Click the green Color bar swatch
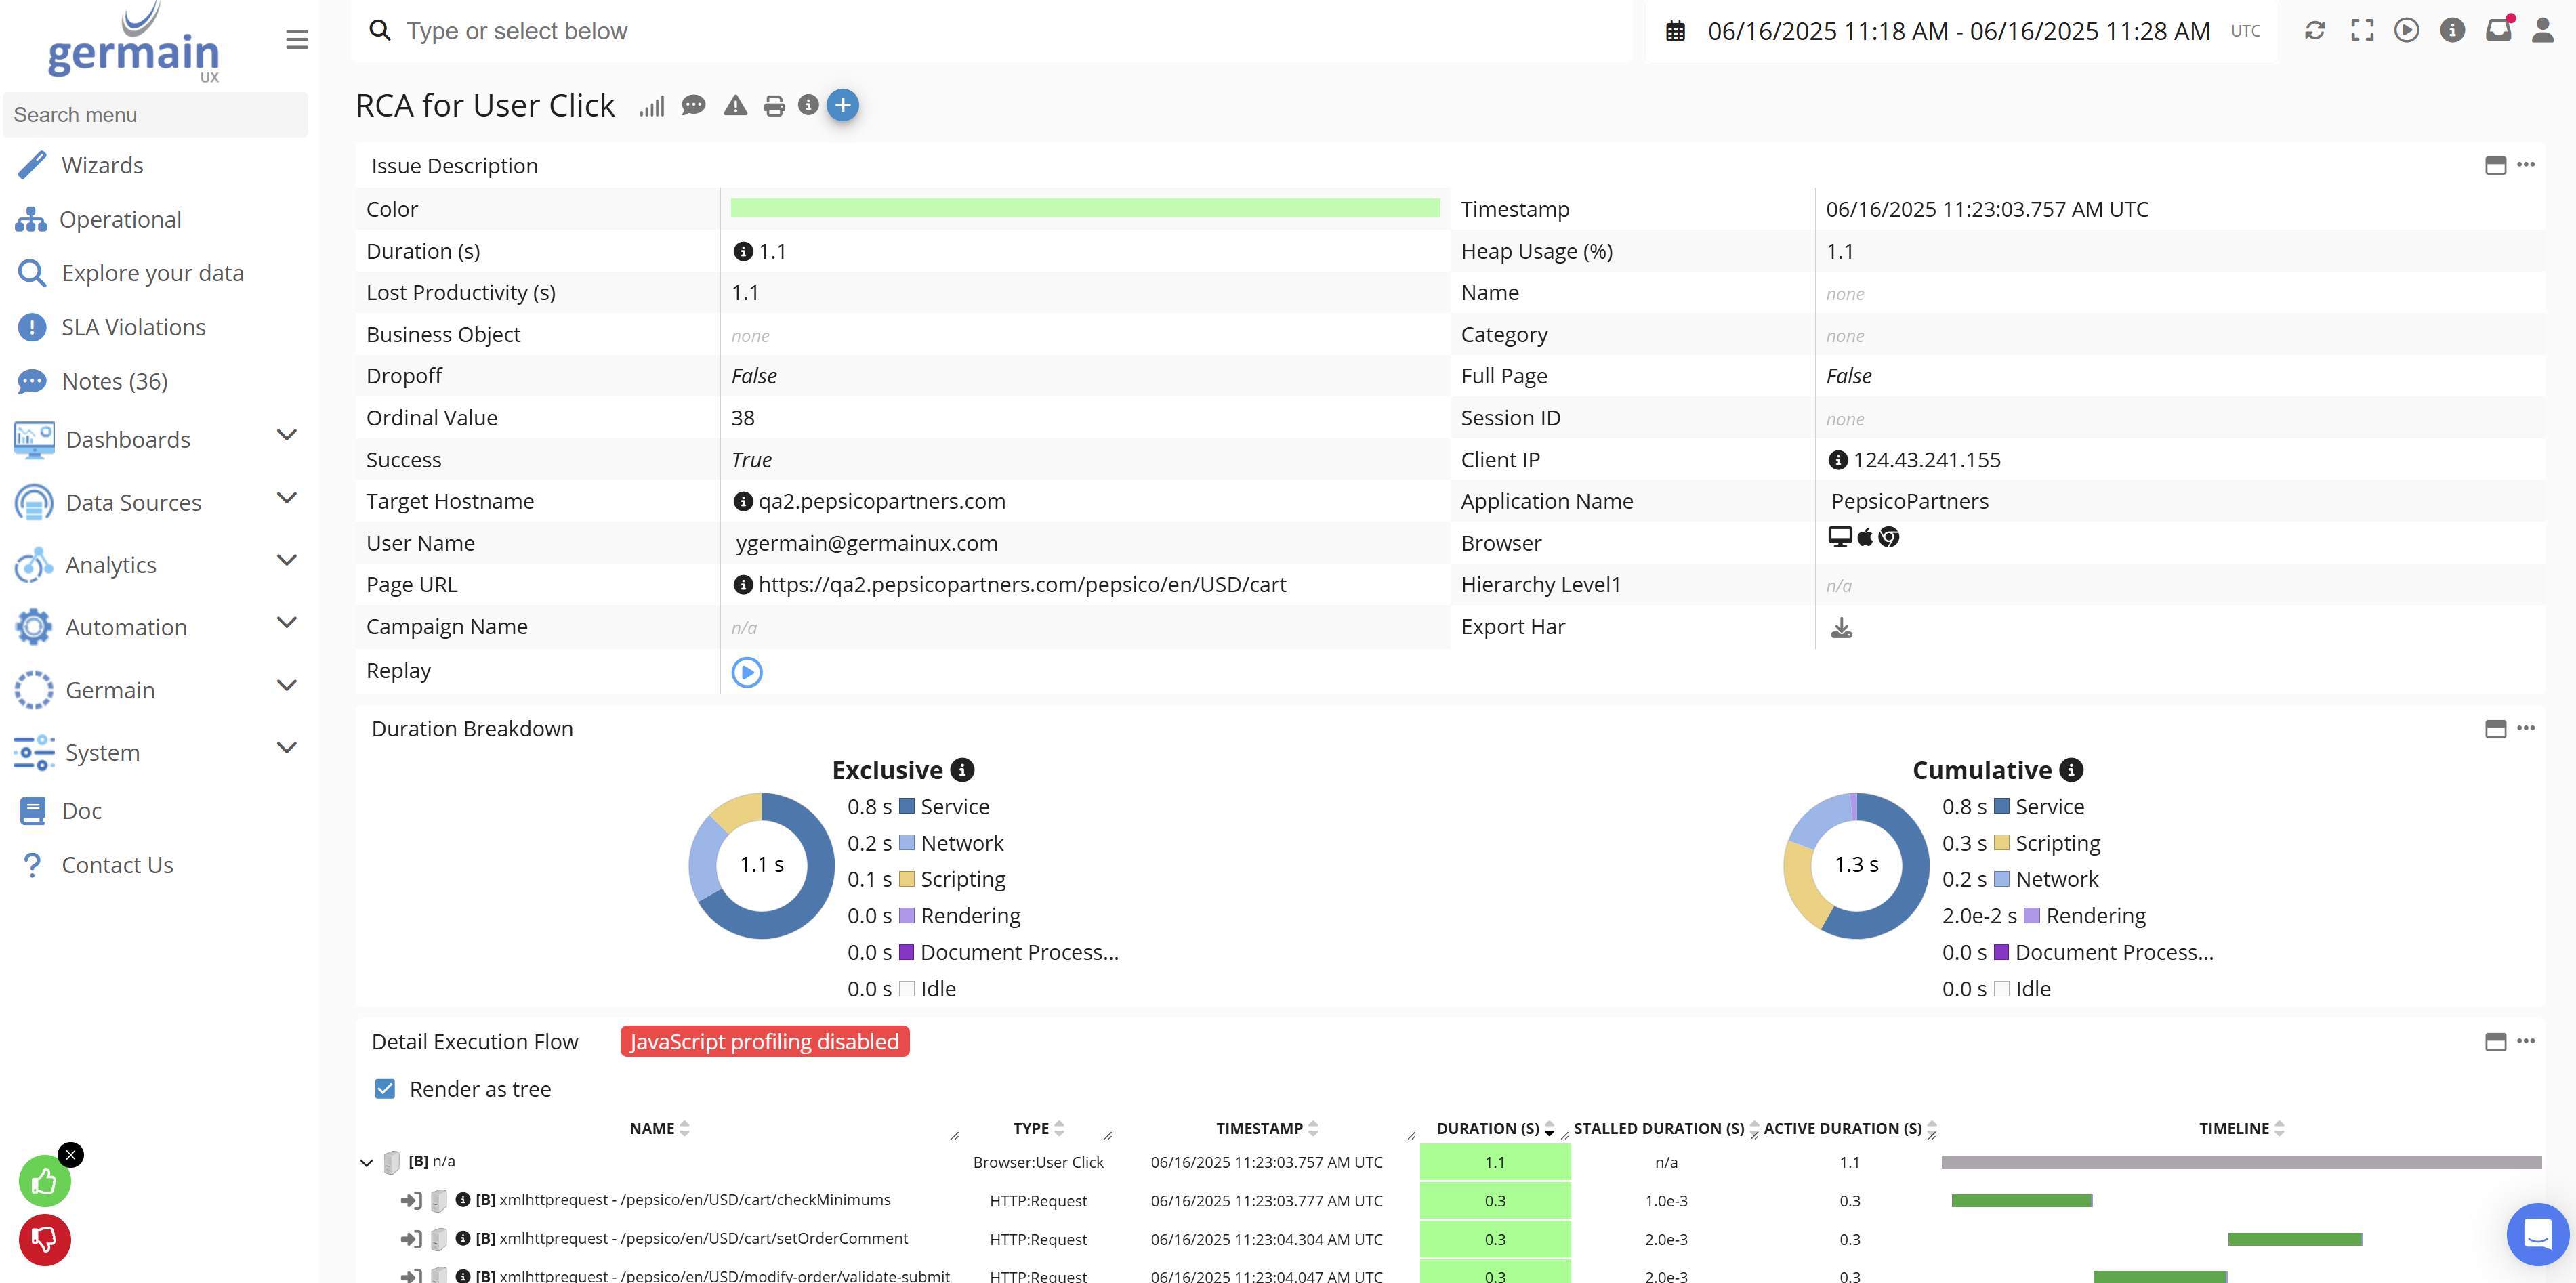 (1085, 208)
